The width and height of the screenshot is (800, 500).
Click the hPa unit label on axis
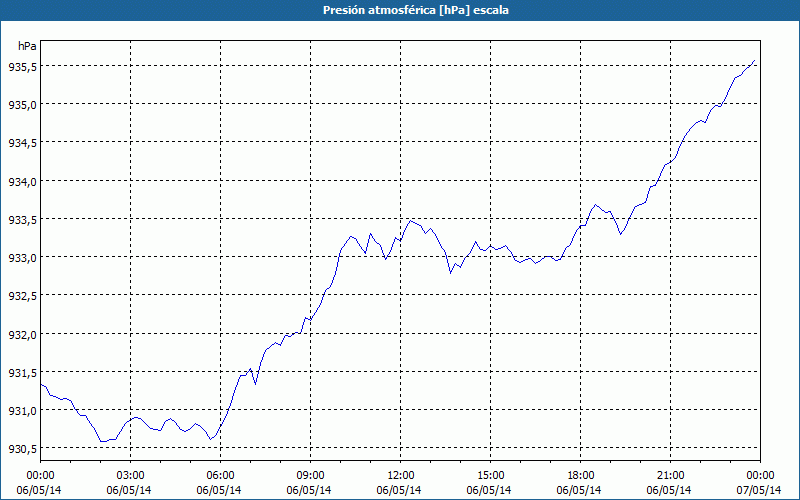click(x=27, y=46)
